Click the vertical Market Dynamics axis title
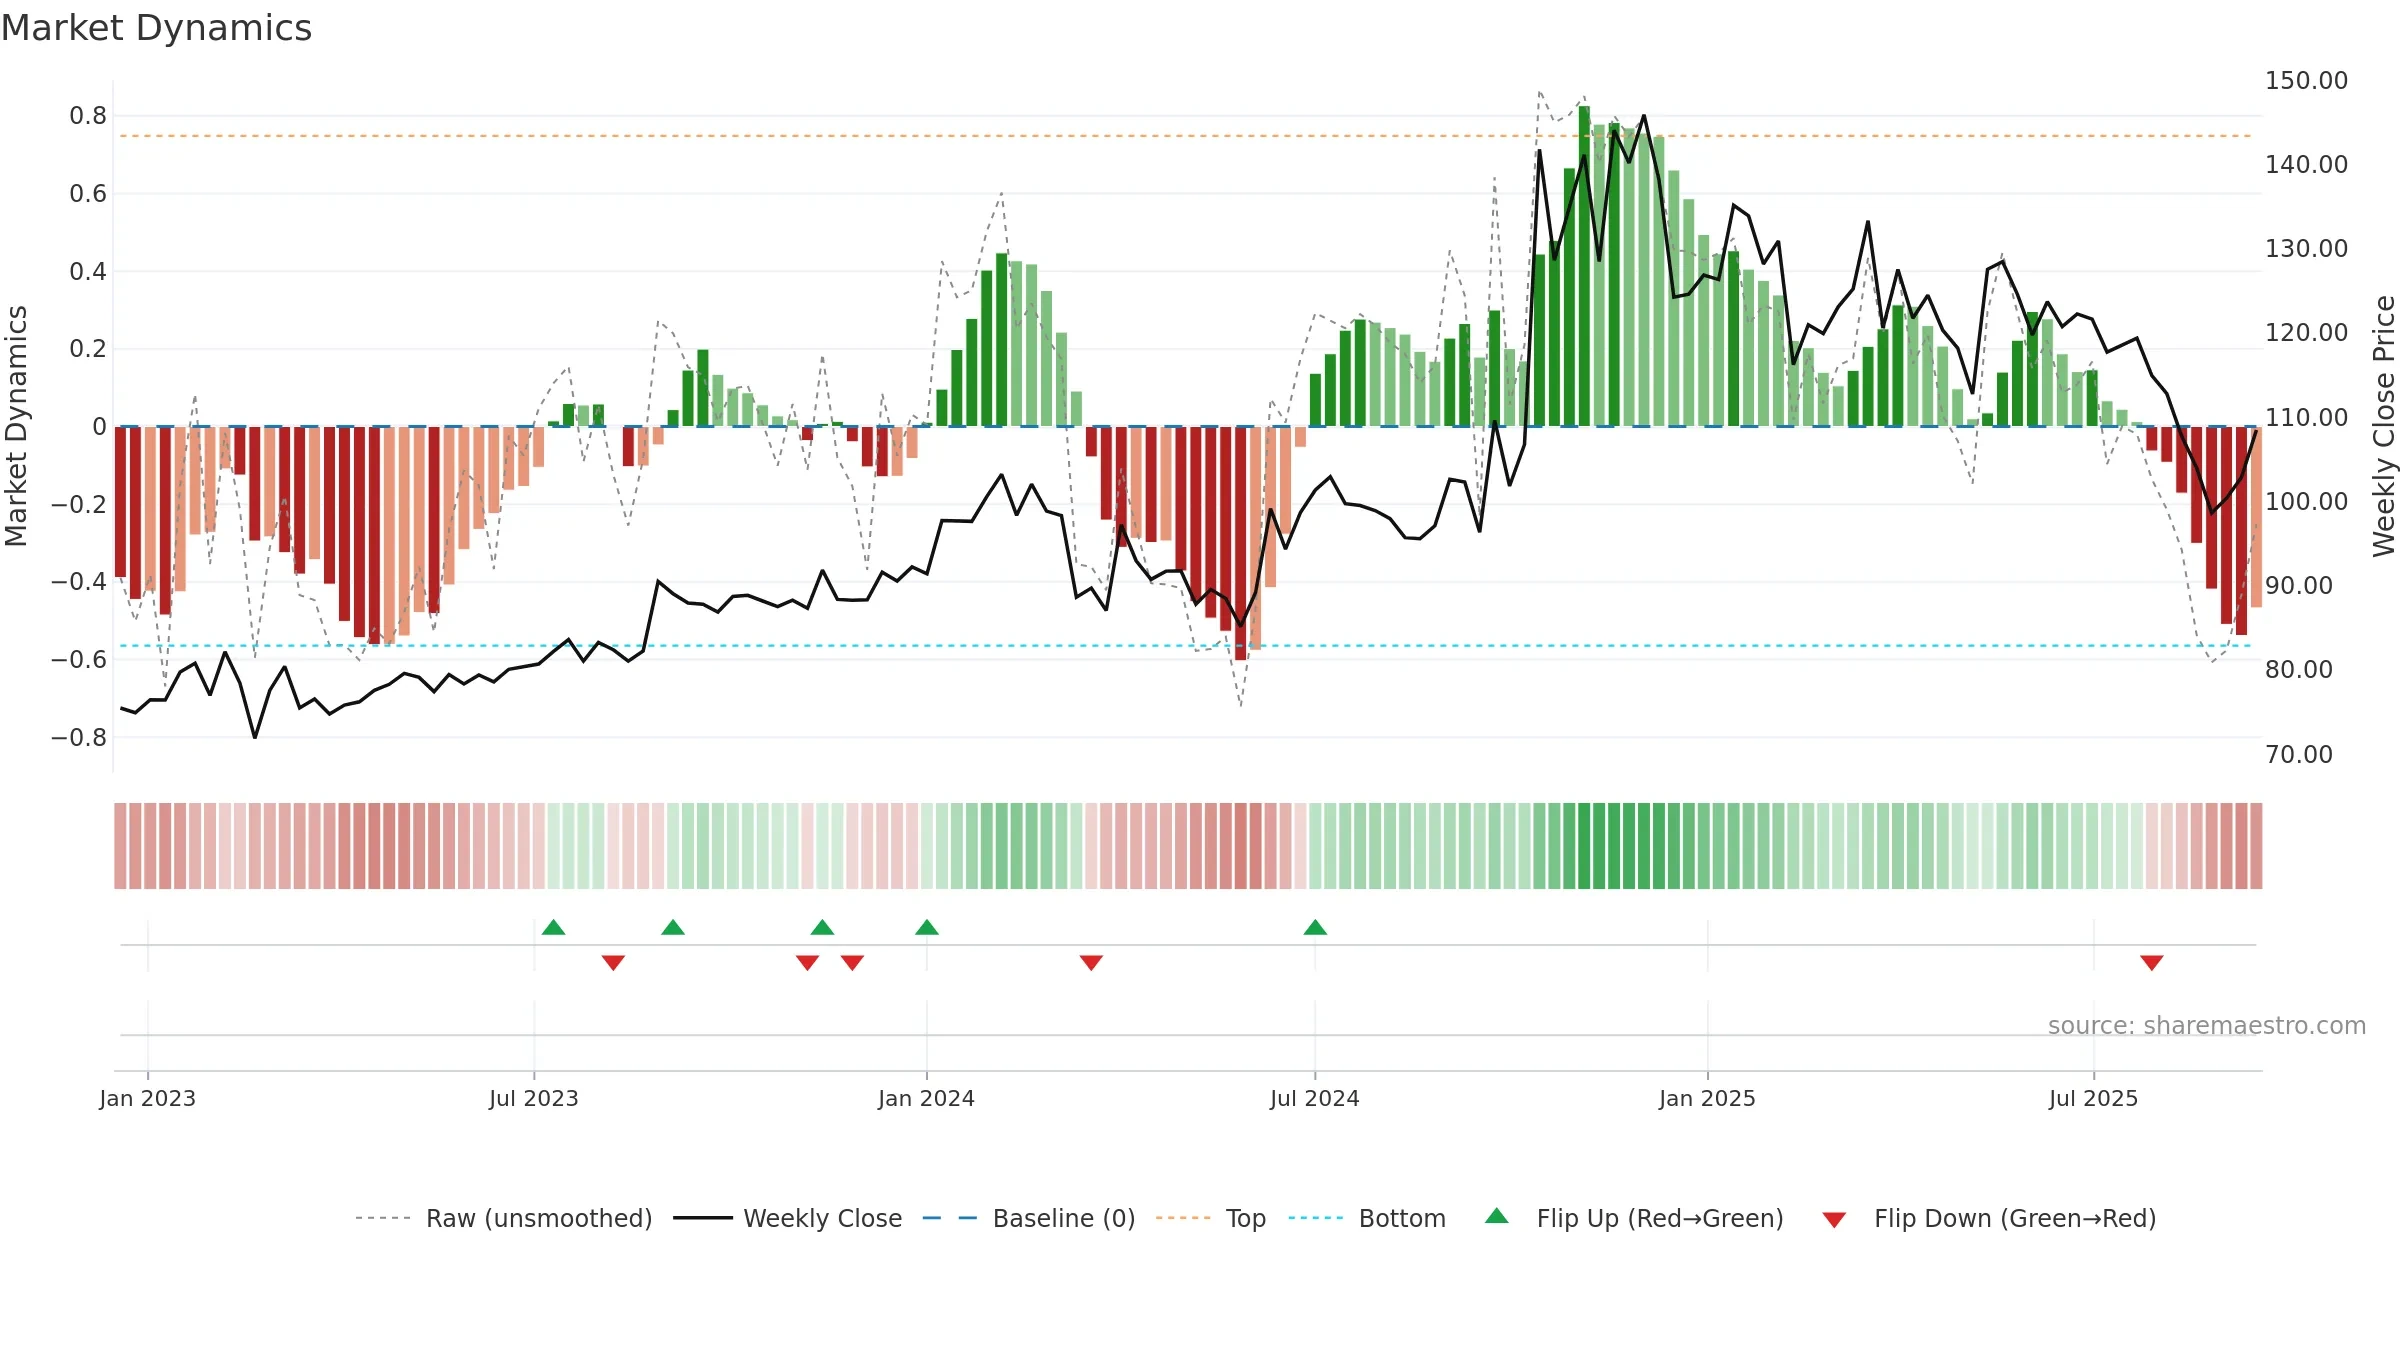Image resolution: width=2400 pixels, height=1350 pixels. coord(16,426)
